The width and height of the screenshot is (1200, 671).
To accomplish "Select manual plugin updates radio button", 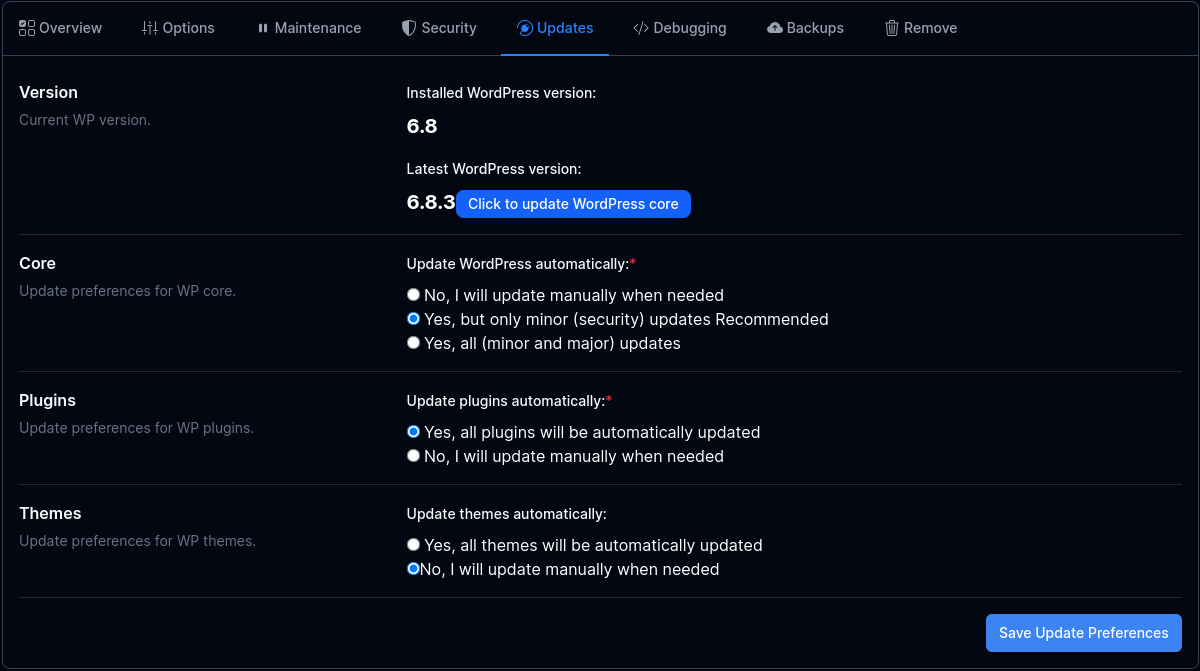I will (413, 456).
